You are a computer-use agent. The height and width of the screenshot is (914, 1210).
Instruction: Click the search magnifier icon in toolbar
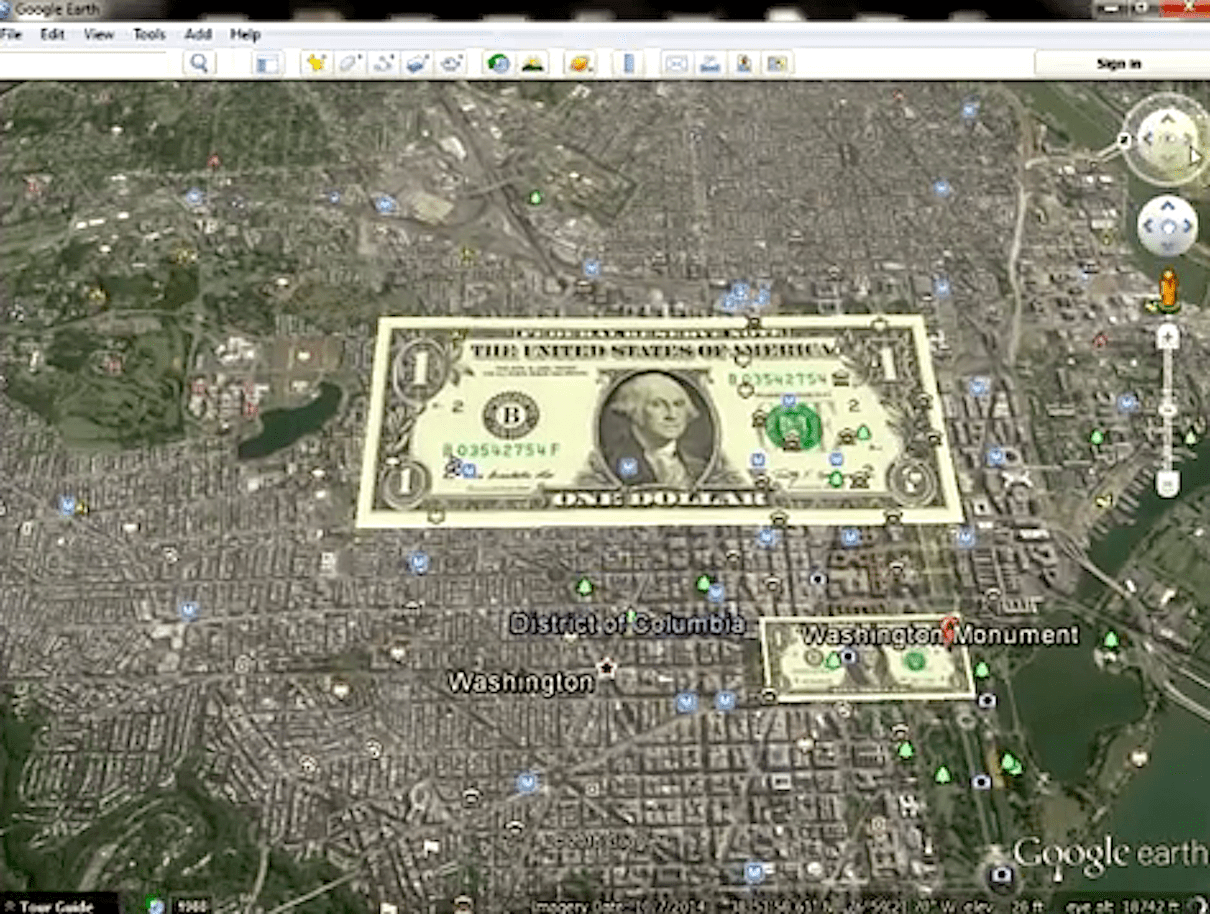(199, 63)
